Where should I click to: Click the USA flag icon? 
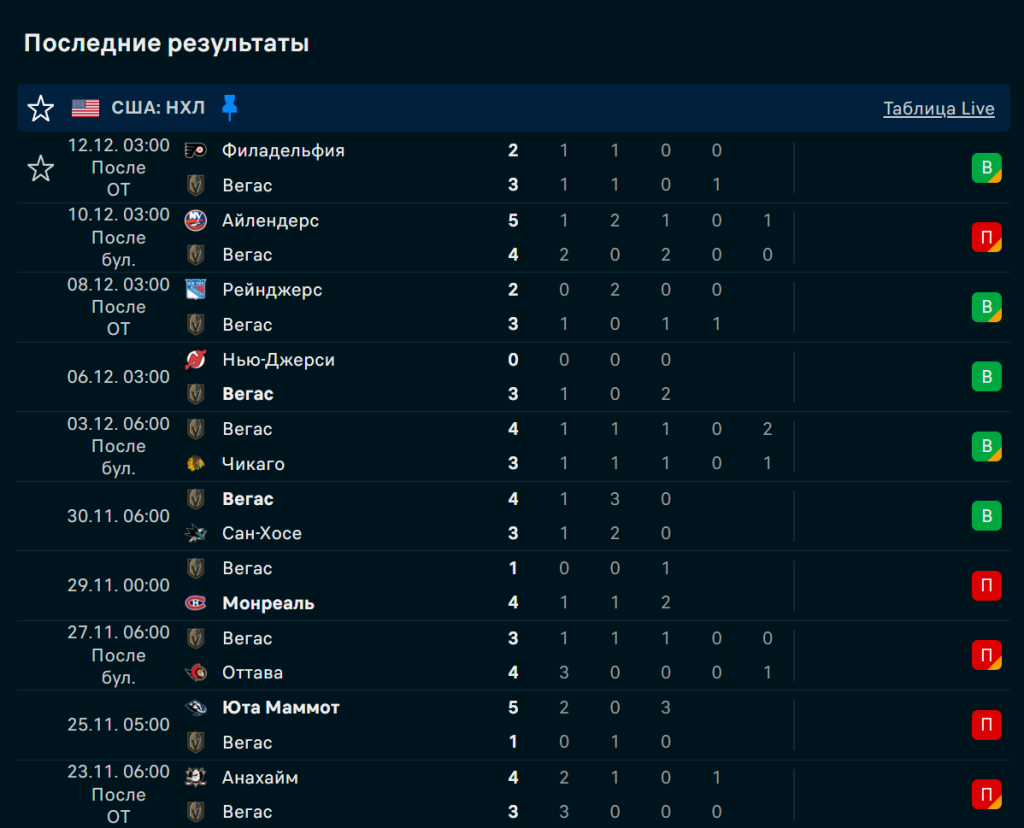tap(86, 108)
